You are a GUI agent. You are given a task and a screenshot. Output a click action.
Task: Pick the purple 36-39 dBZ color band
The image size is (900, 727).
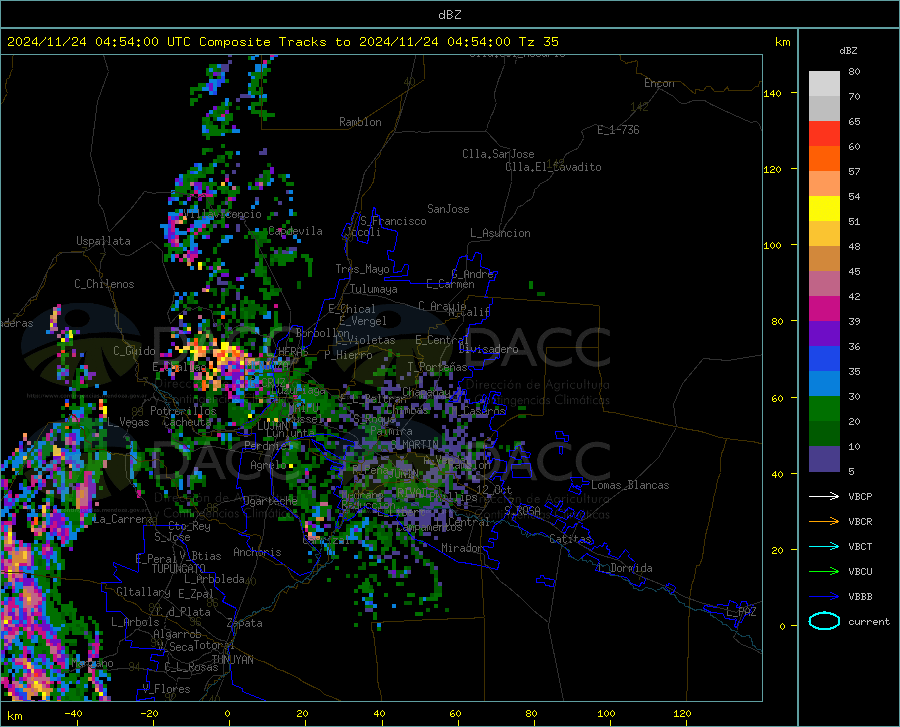[x=824, y=334]
